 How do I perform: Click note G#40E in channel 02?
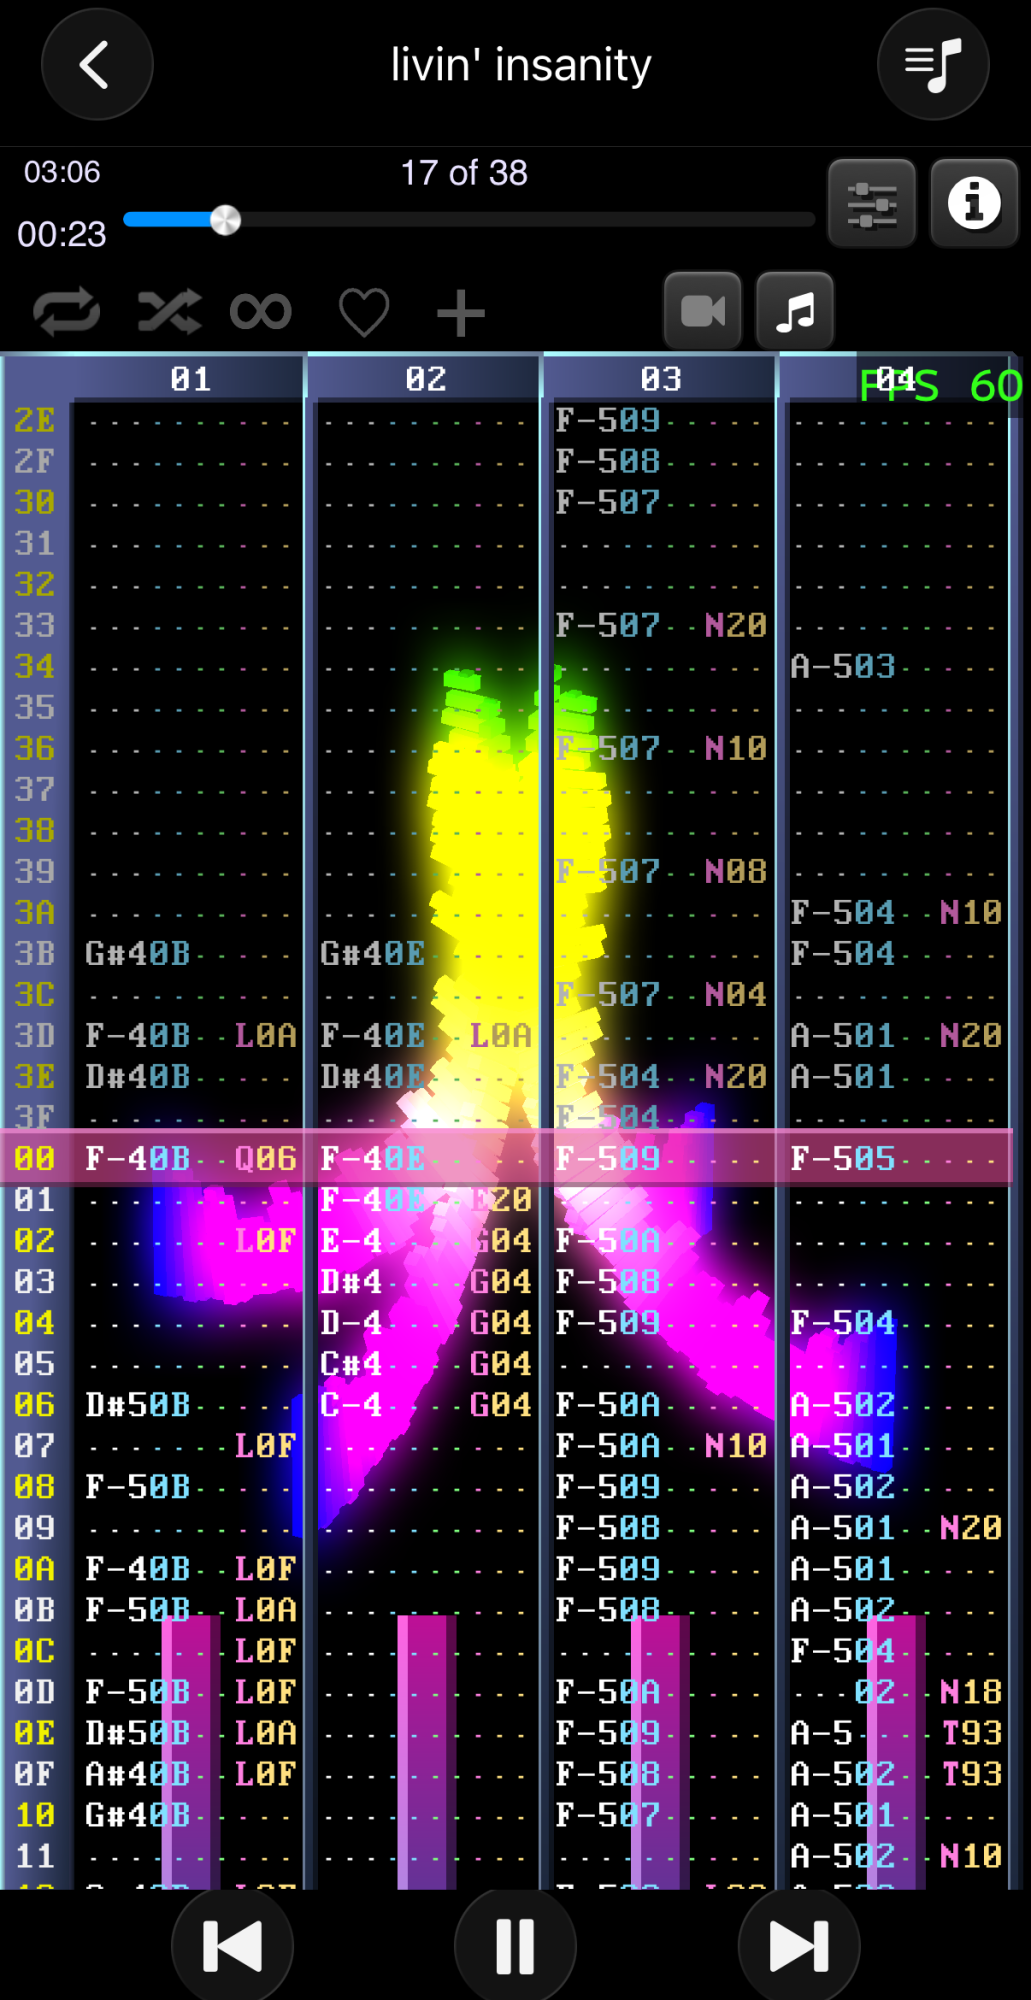tap(372, 953)
